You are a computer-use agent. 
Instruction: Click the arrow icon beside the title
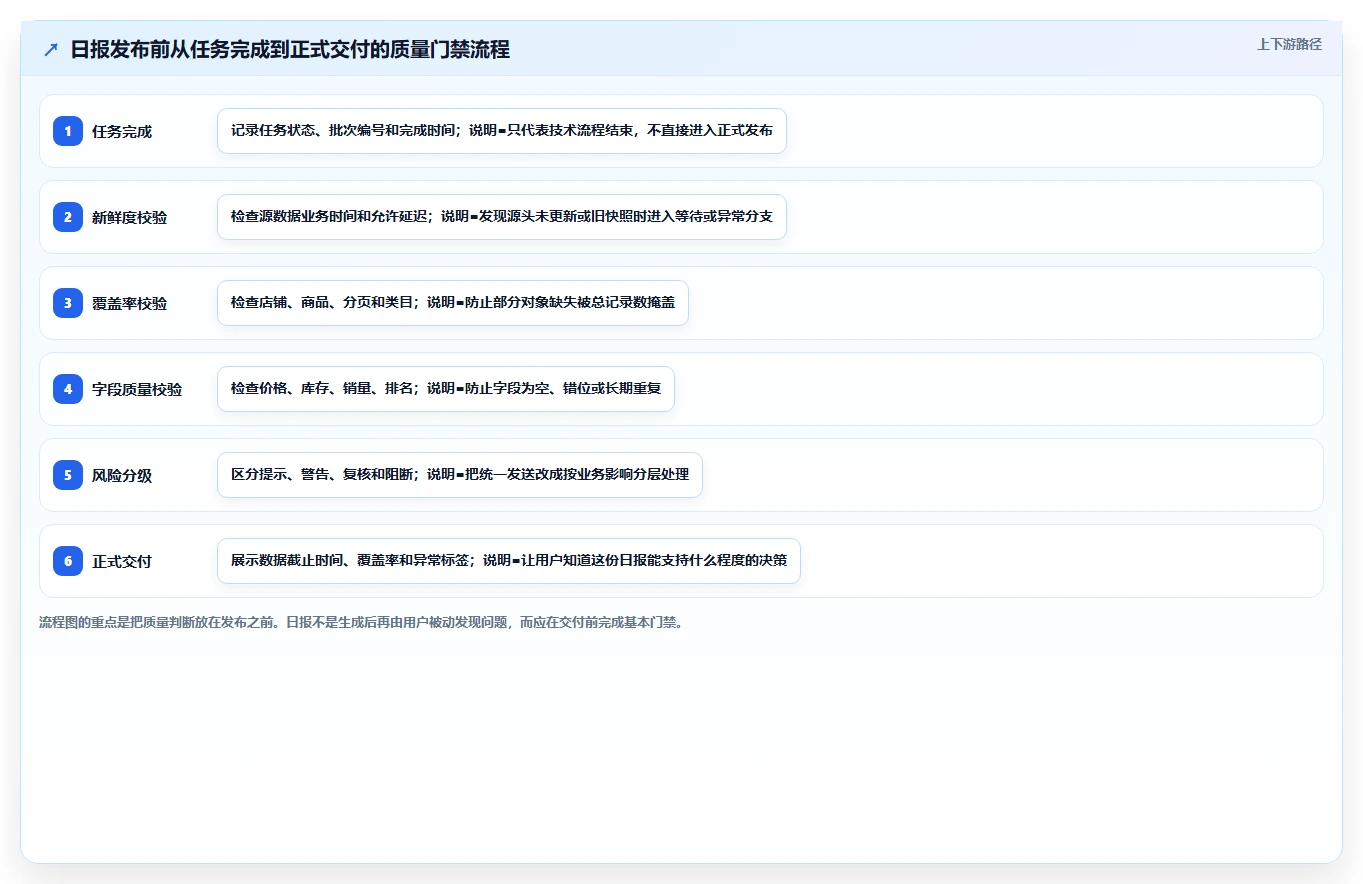click(51, 49)
